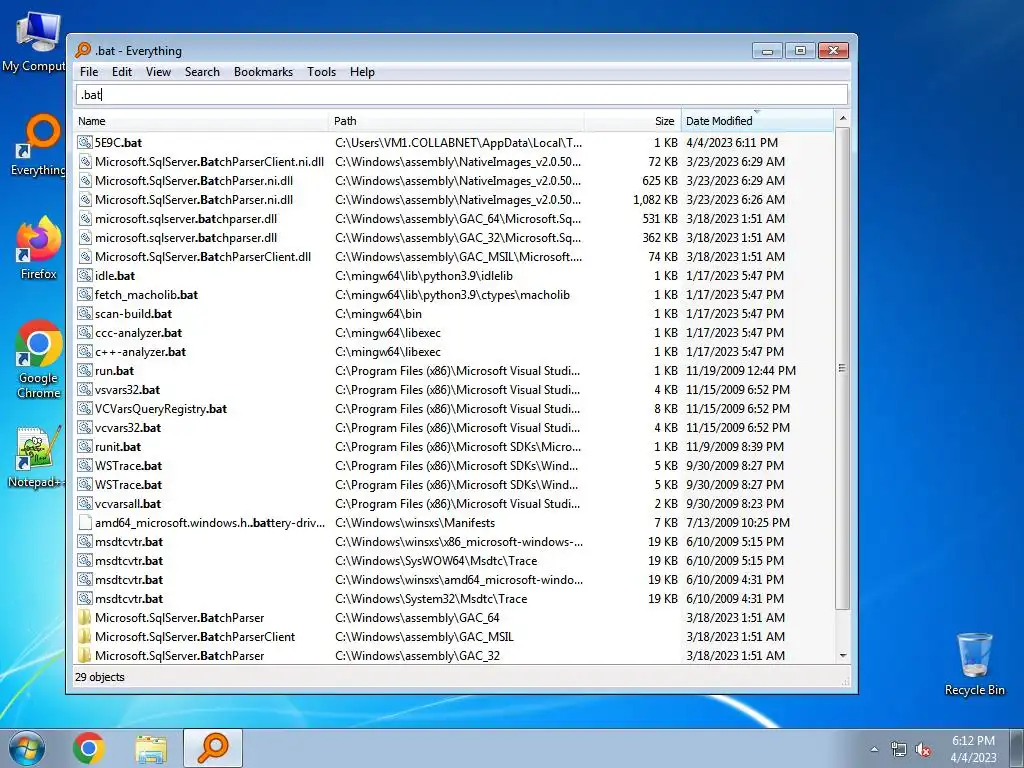The image size is (1024, 768).
Task: Click the path C:\mingw64\bin
Action: pyautogui.click(x=378, y=313)
